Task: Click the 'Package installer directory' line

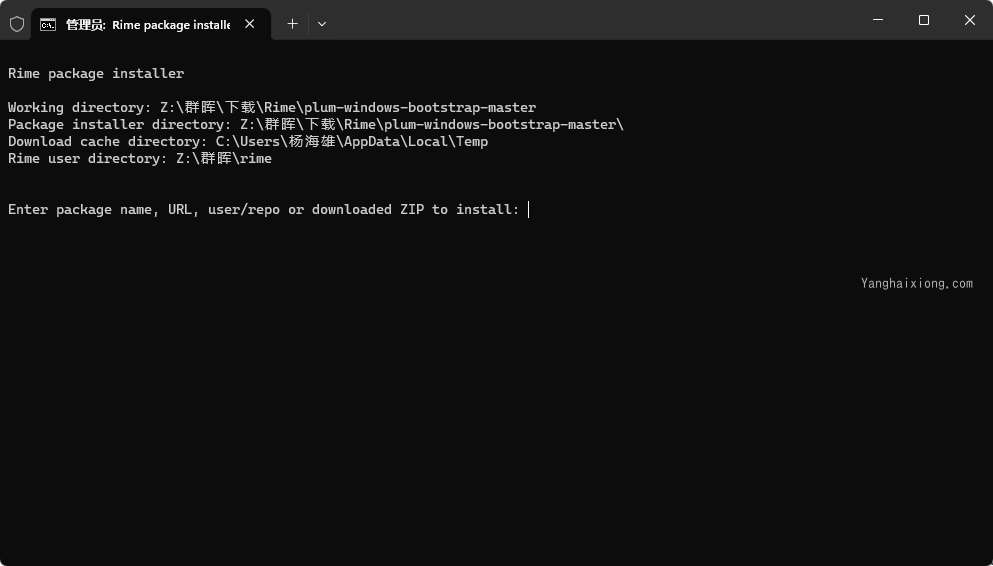Action: coord(315,124)
